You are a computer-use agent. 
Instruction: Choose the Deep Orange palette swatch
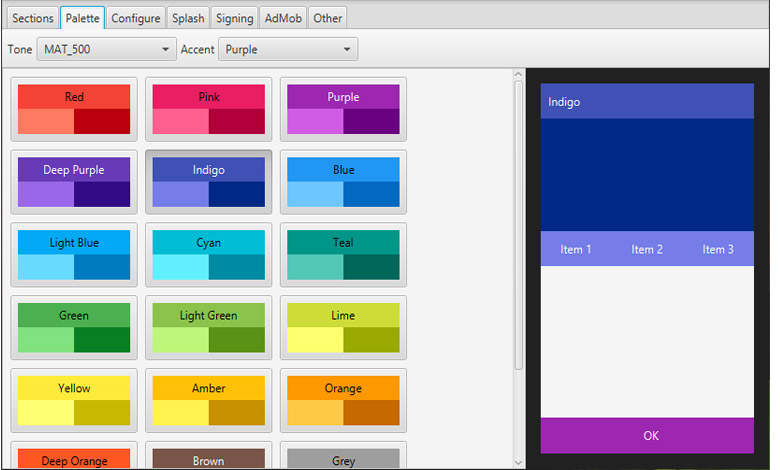(x=74, y=456)
